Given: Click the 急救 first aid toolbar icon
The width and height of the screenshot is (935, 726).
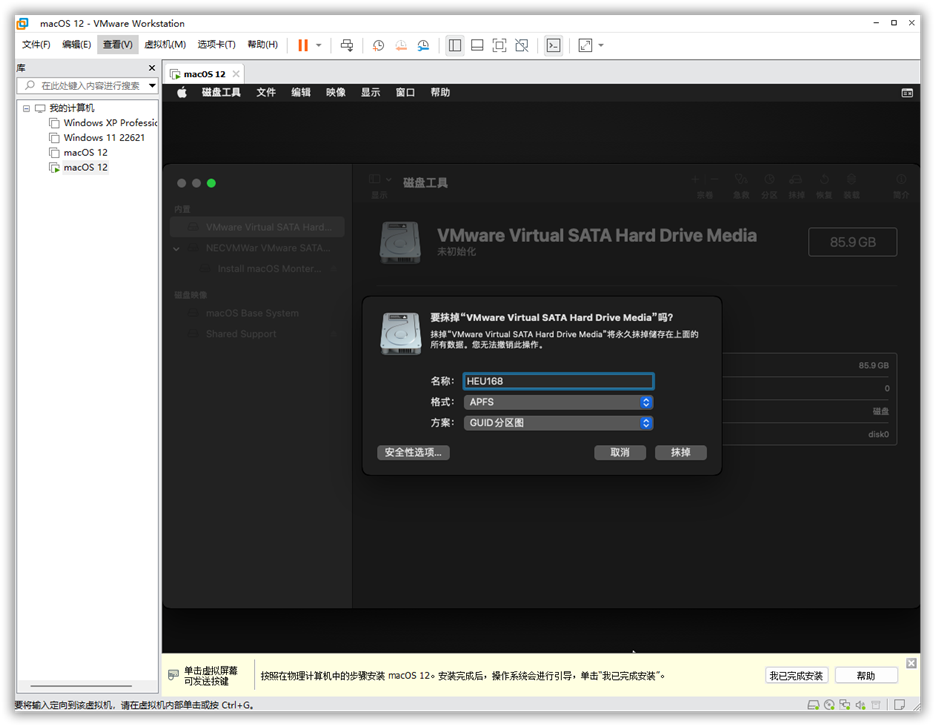Looking at the screenshot, I should coord(741,179).
